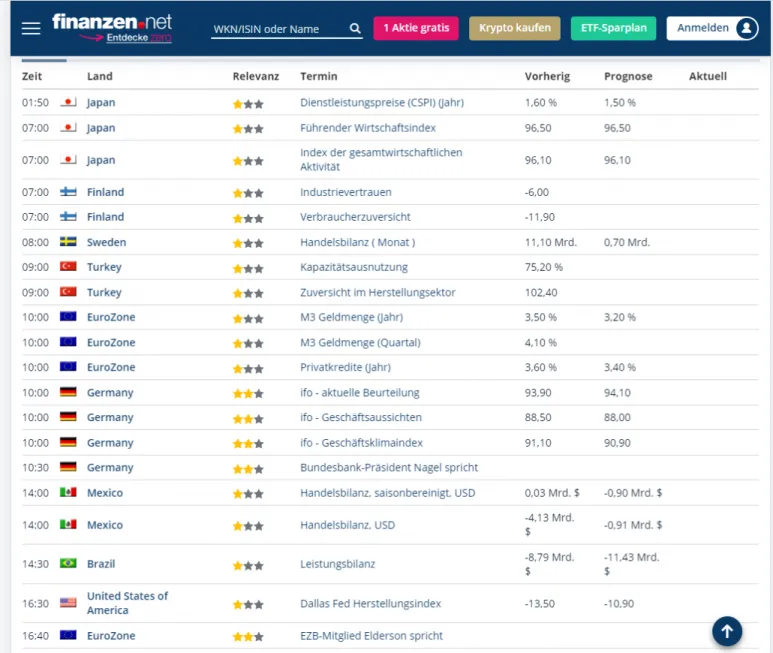This screenshot has height=653, width=773.
Task: Open Privatkredite (Jahr) event link
Action: click(345, 367)
